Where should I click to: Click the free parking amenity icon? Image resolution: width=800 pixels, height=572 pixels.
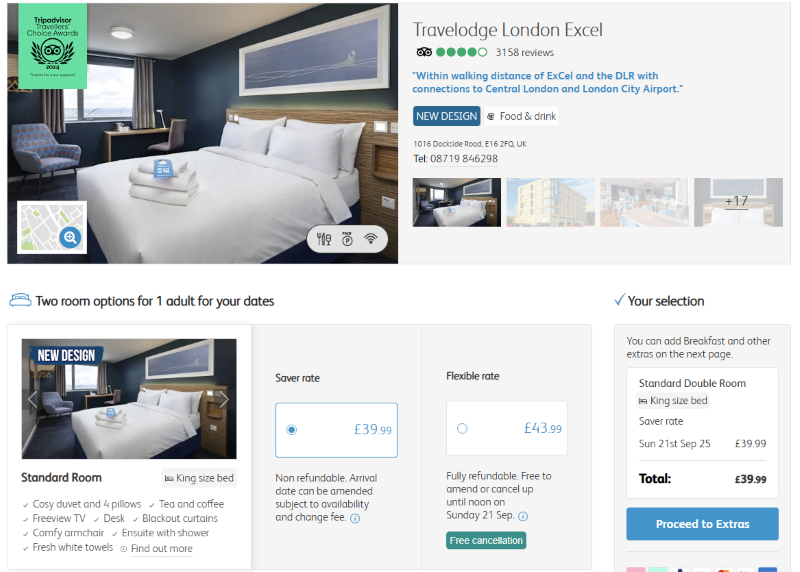(347, 239)
